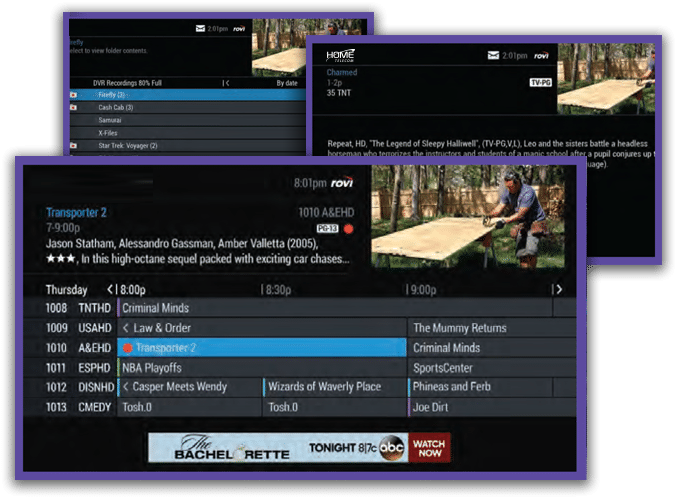Click red record icon beside Star Trek: Voyager
Image resolution: width=677 pixels, height=498 pixels.
(73, 146)
